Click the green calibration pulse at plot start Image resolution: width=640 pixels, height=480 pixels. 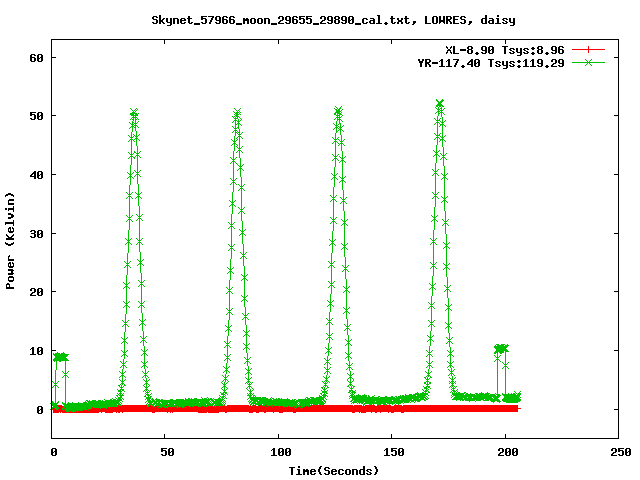pyautogui.click(x=61, y=357)
